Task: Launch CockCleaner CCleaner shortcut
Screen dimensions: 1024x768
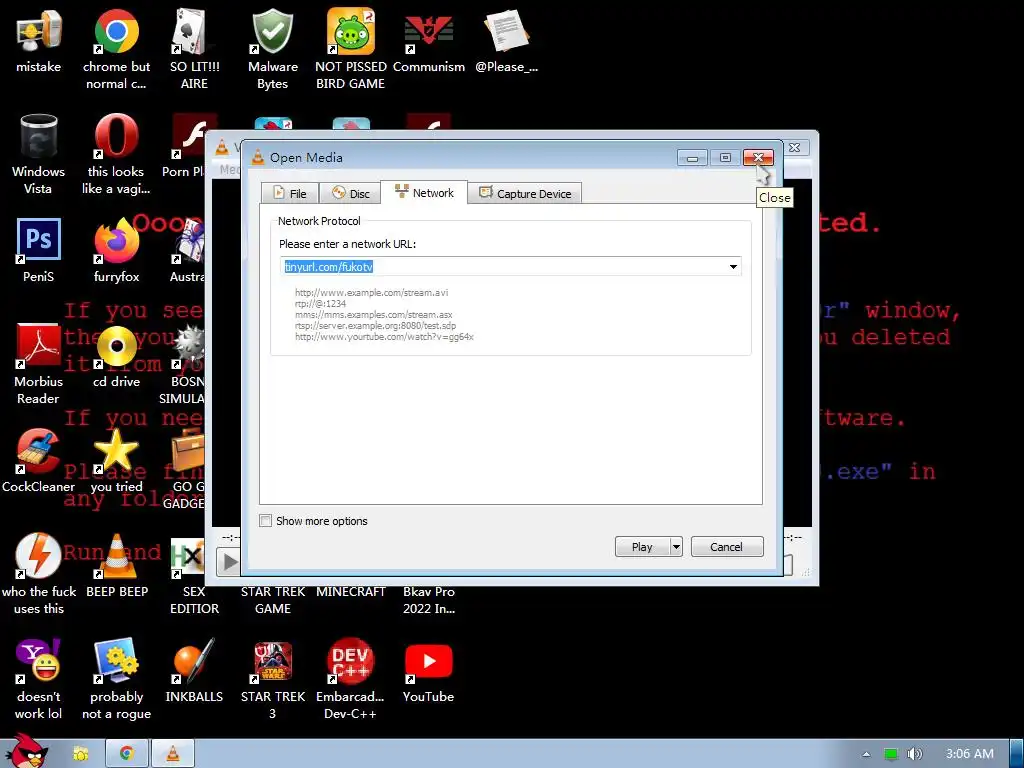Action: point(38,460)
